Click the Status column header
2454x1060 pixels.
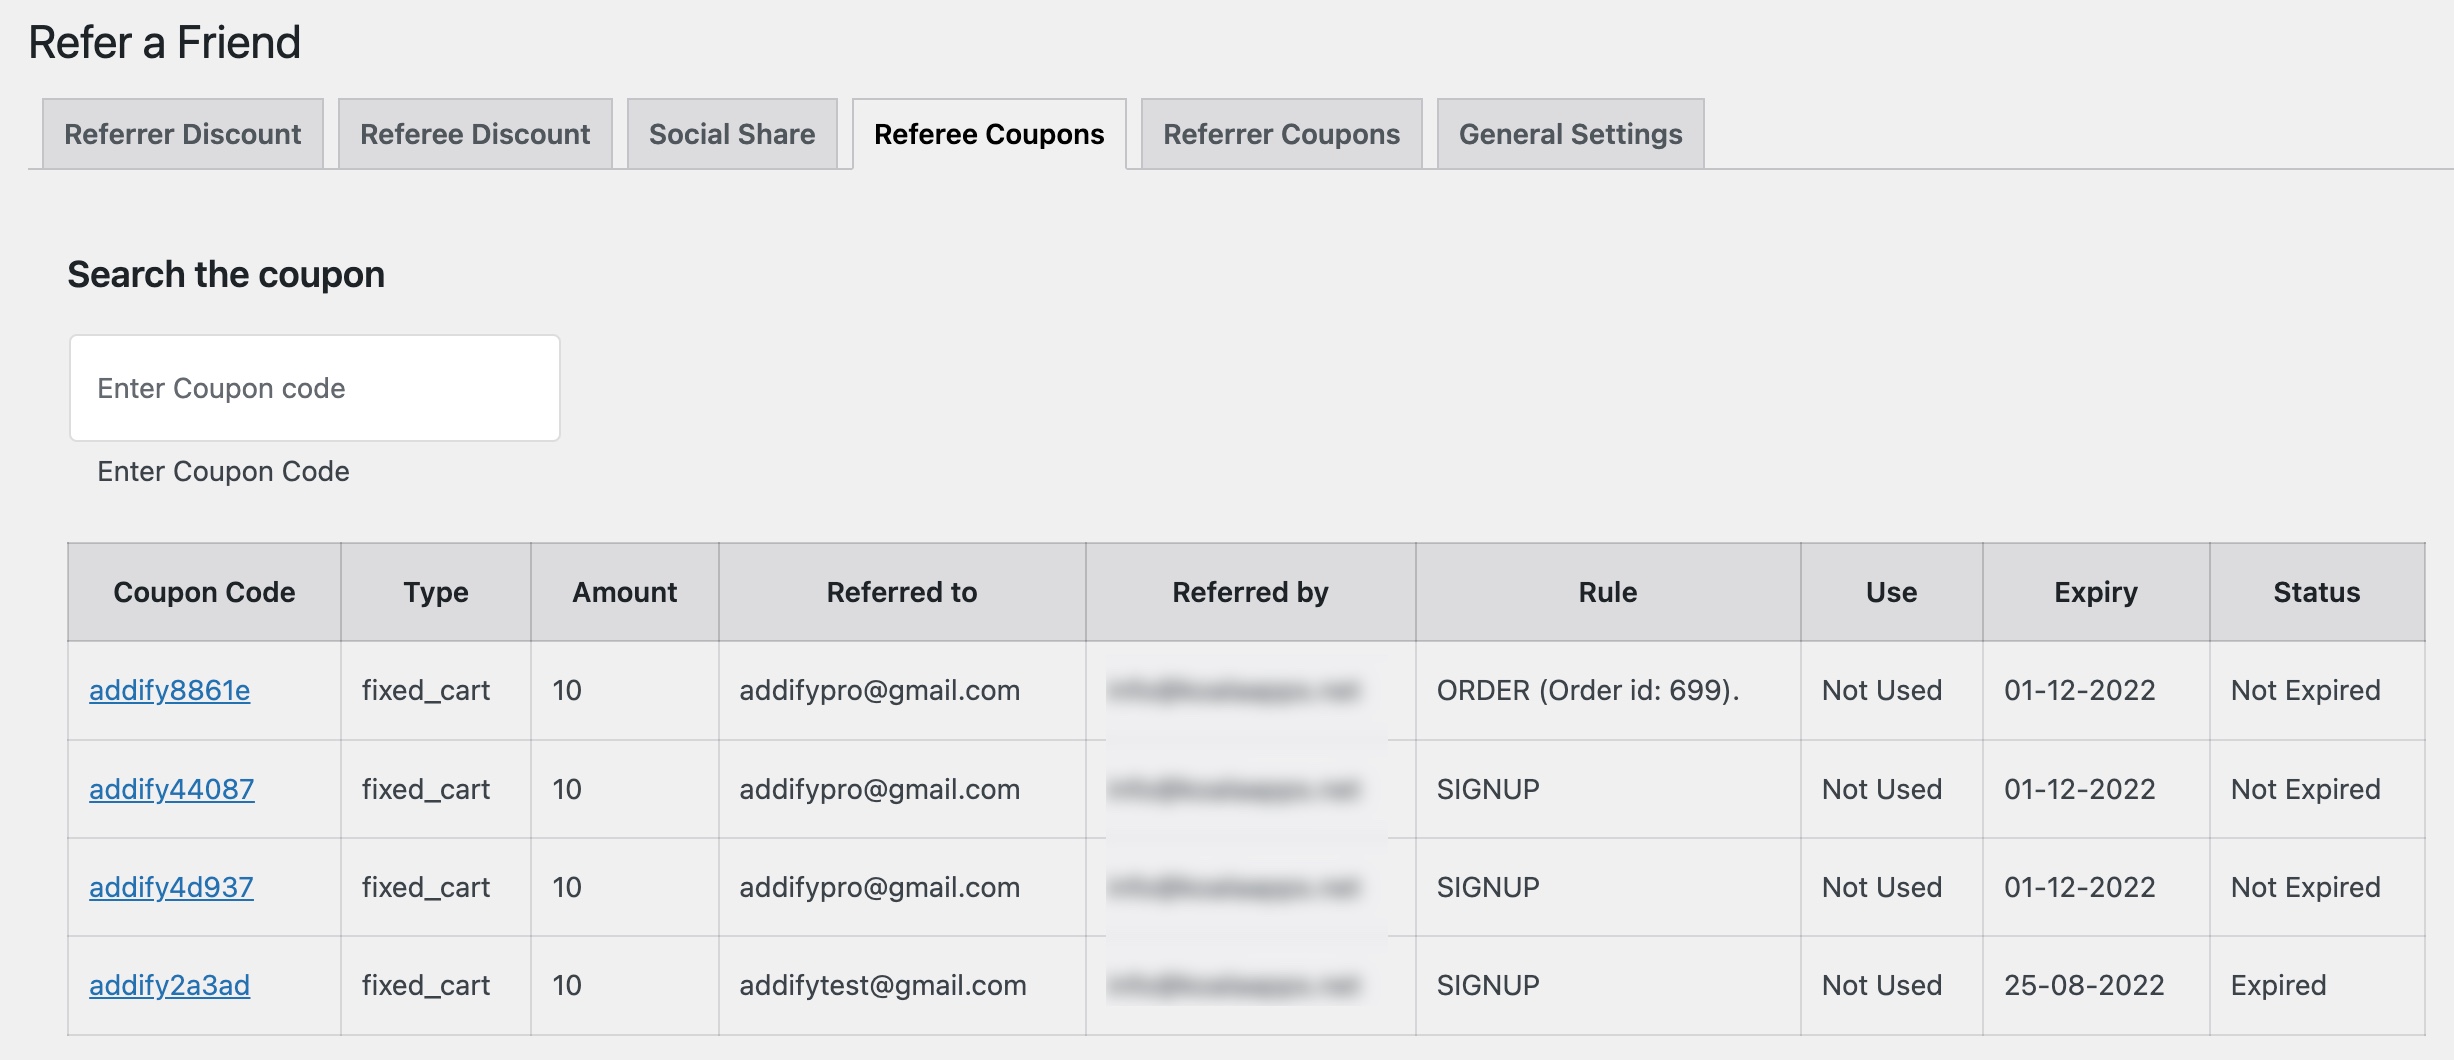point(2315,591)
